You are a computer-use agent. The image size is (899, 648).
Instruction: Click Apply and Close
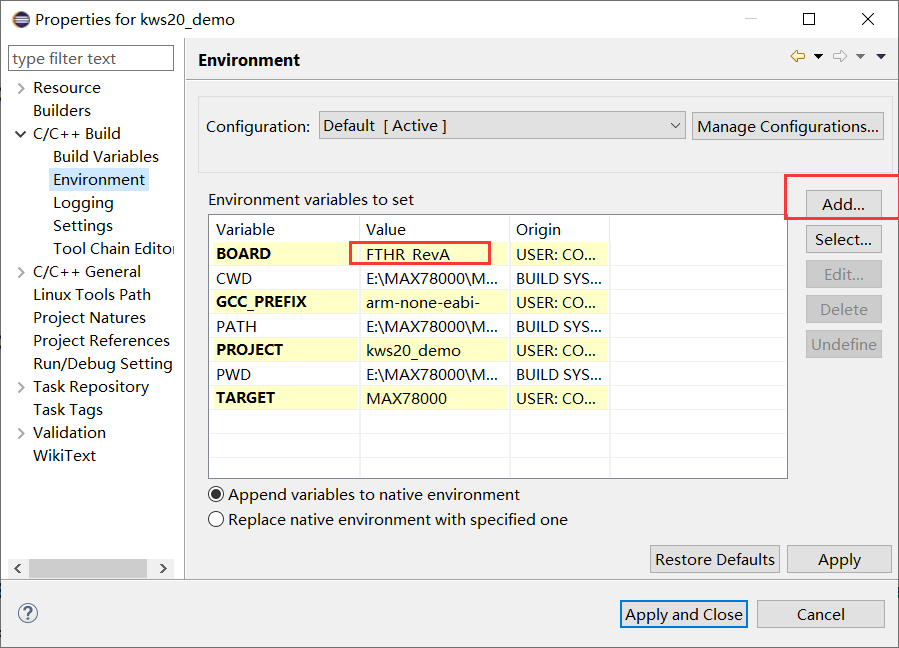683,614
